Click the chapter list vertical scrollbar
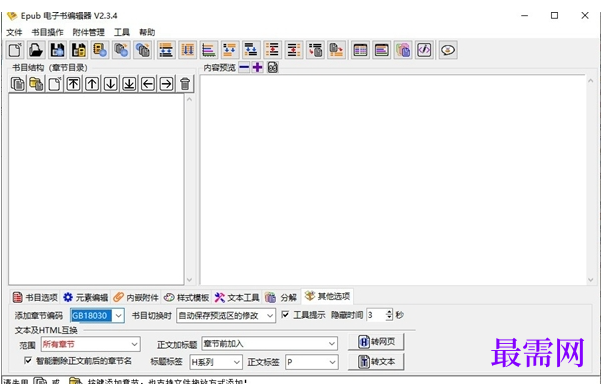The width and height of the screenshot is (603, 384). click(189, 189)
